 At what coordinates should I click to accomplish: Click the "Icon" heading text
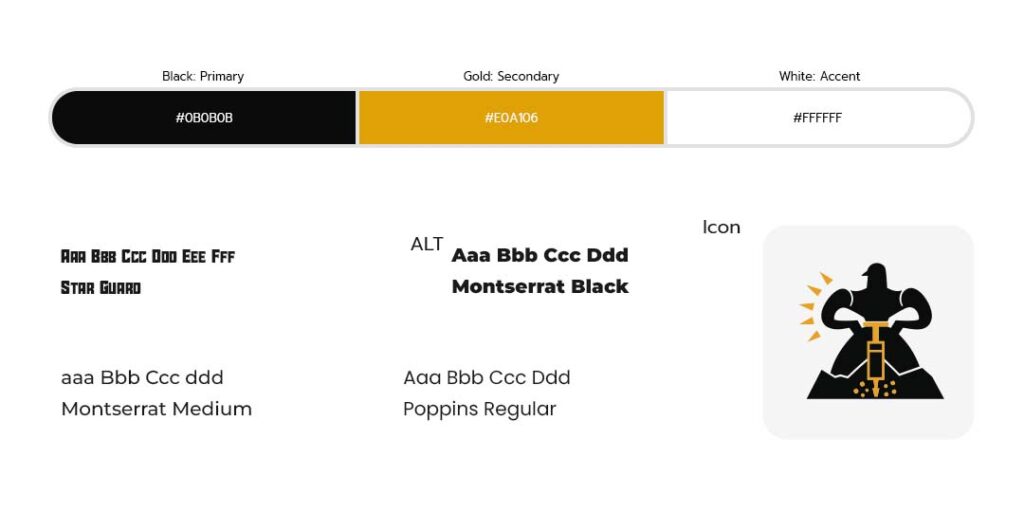(x=721, y=228)
